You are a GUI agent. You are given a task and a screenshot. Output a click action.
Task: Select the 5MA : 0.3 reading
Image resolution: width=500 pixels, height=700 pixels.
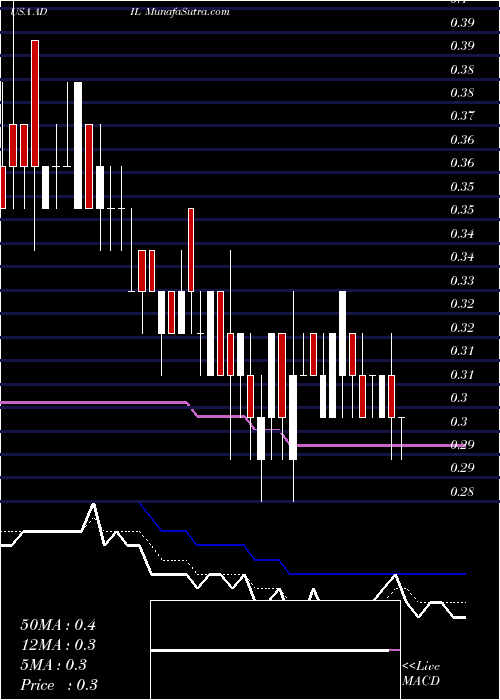coord(54,665)
